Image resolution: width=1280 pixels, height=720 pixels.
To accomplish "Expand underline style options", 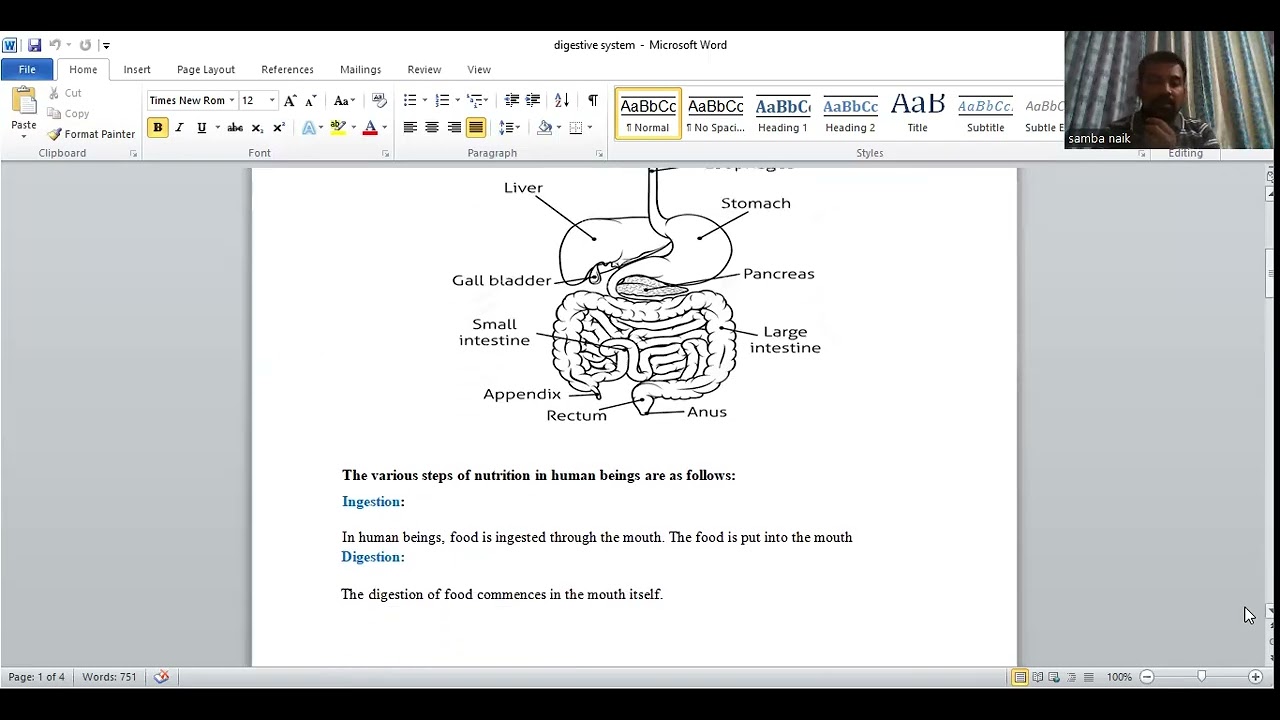I will coord(217,127).
